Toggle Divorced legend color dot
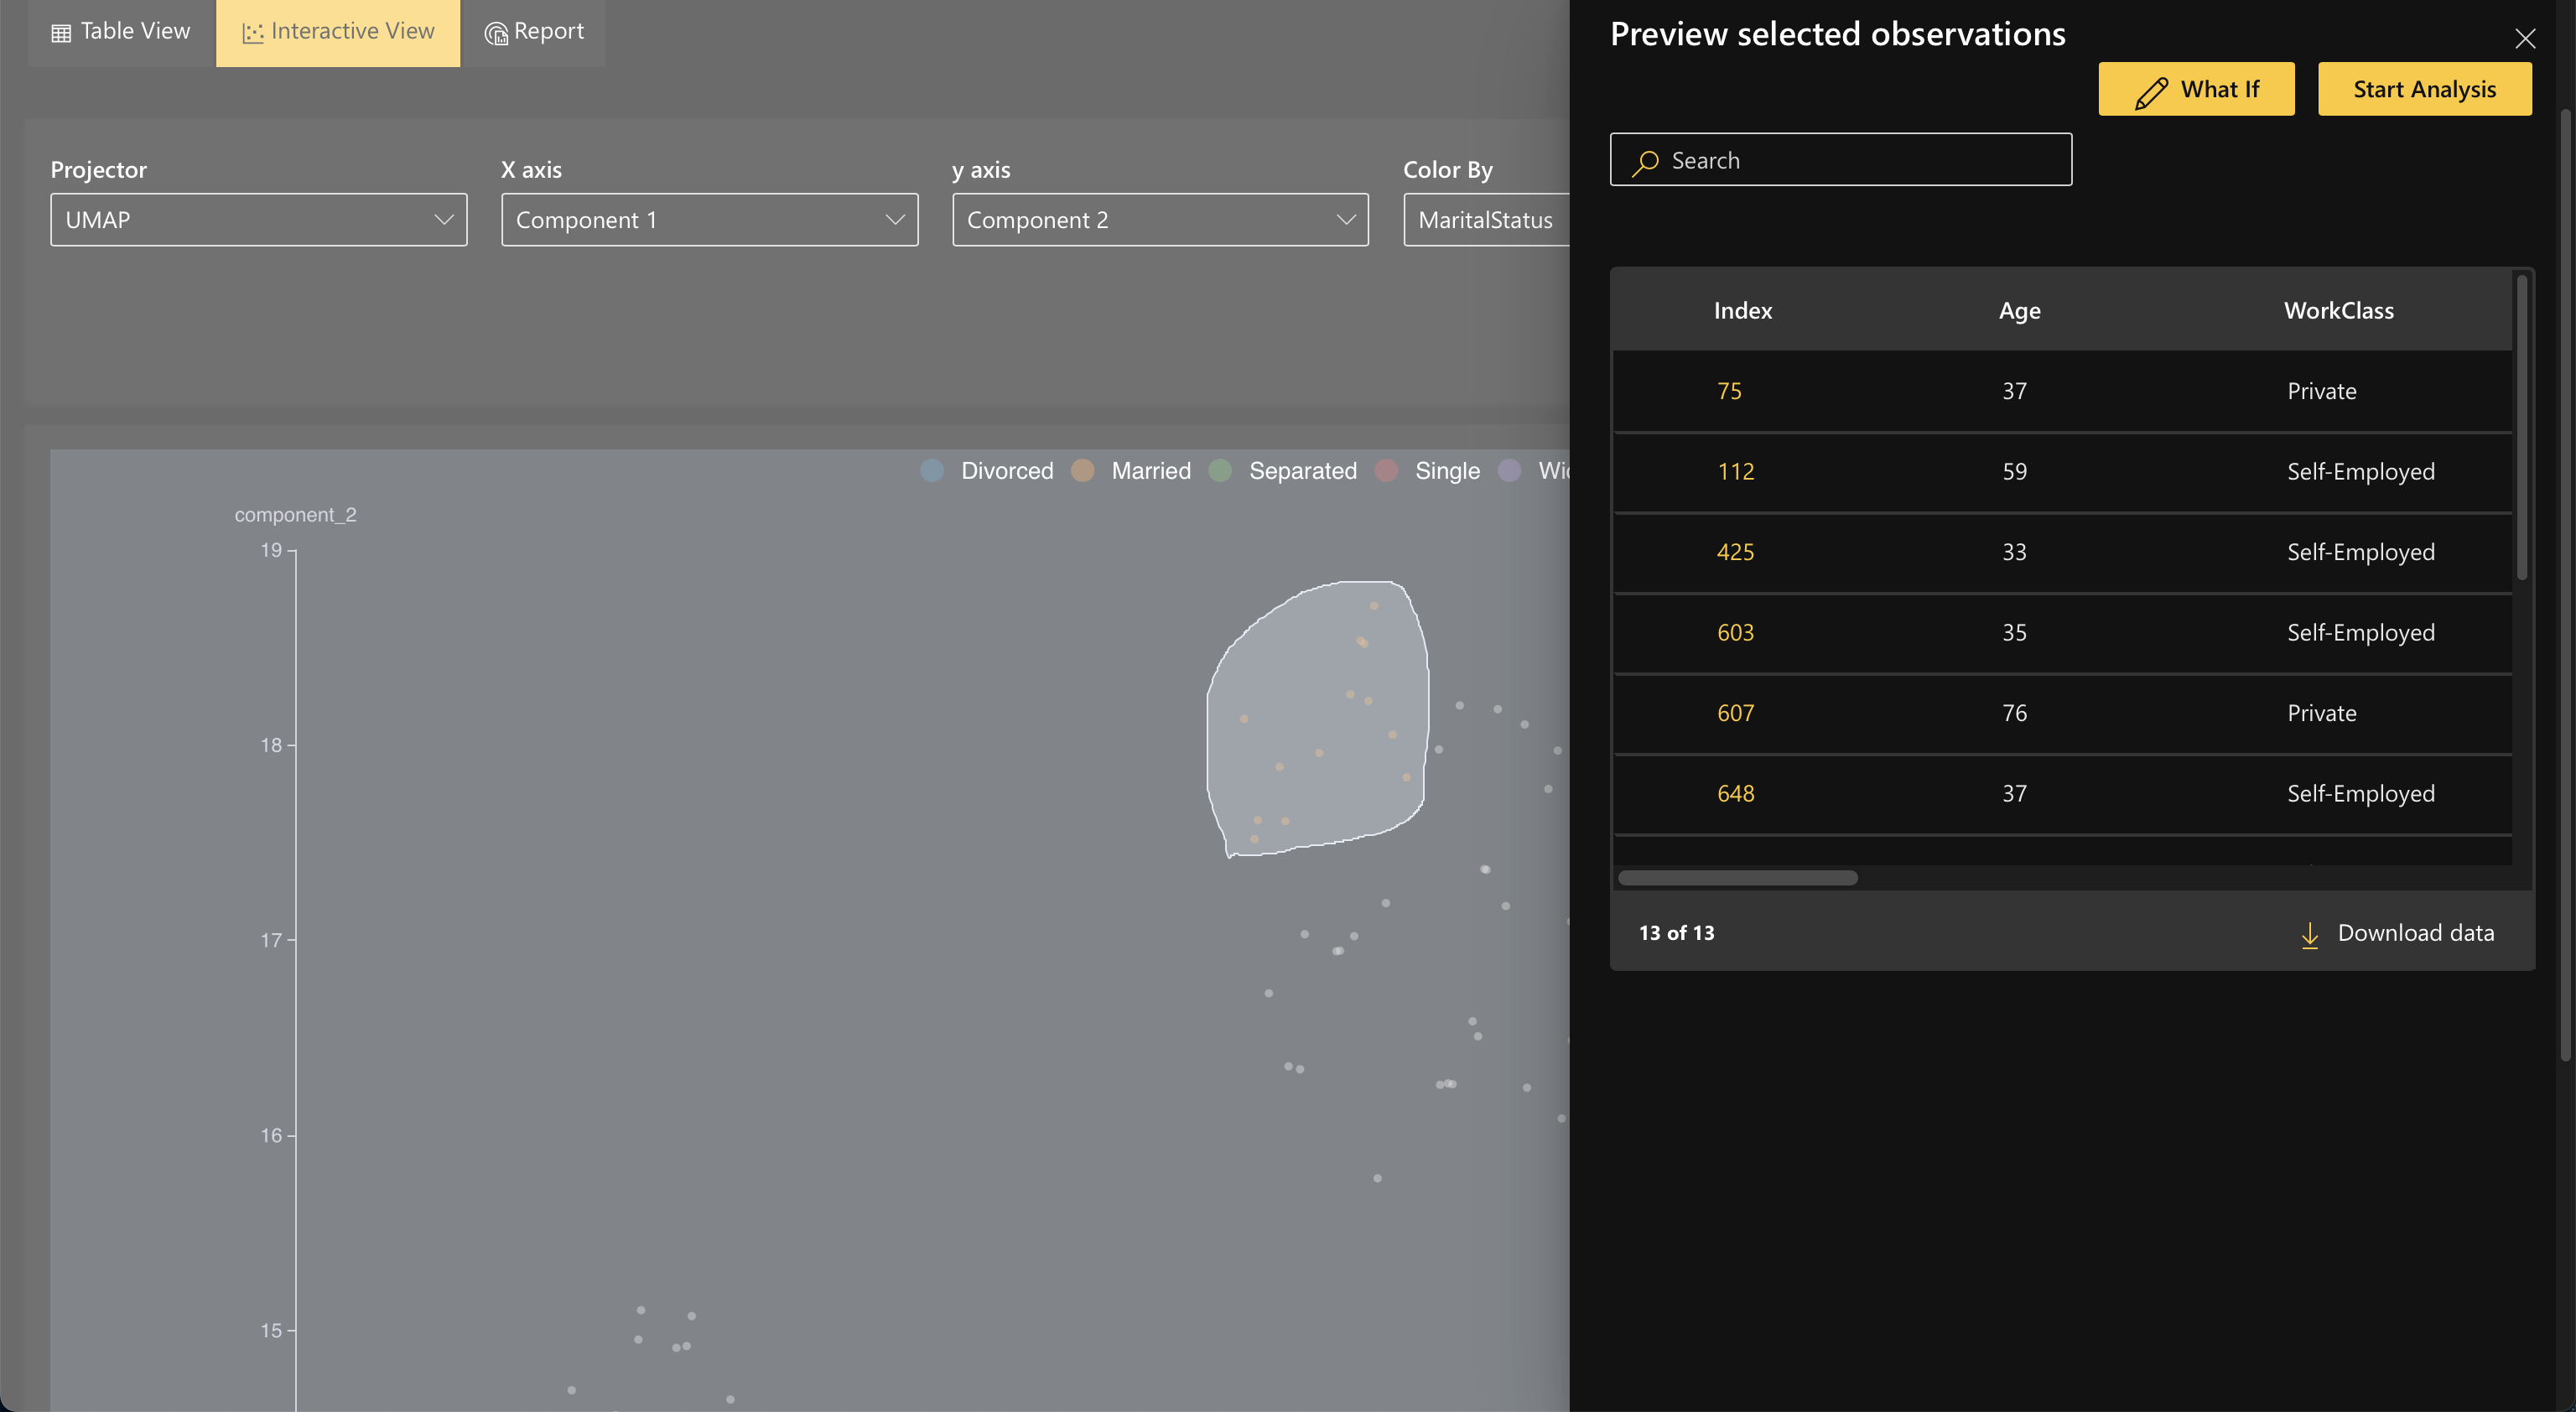The image size is (2576, 1412). pos(932,471)
